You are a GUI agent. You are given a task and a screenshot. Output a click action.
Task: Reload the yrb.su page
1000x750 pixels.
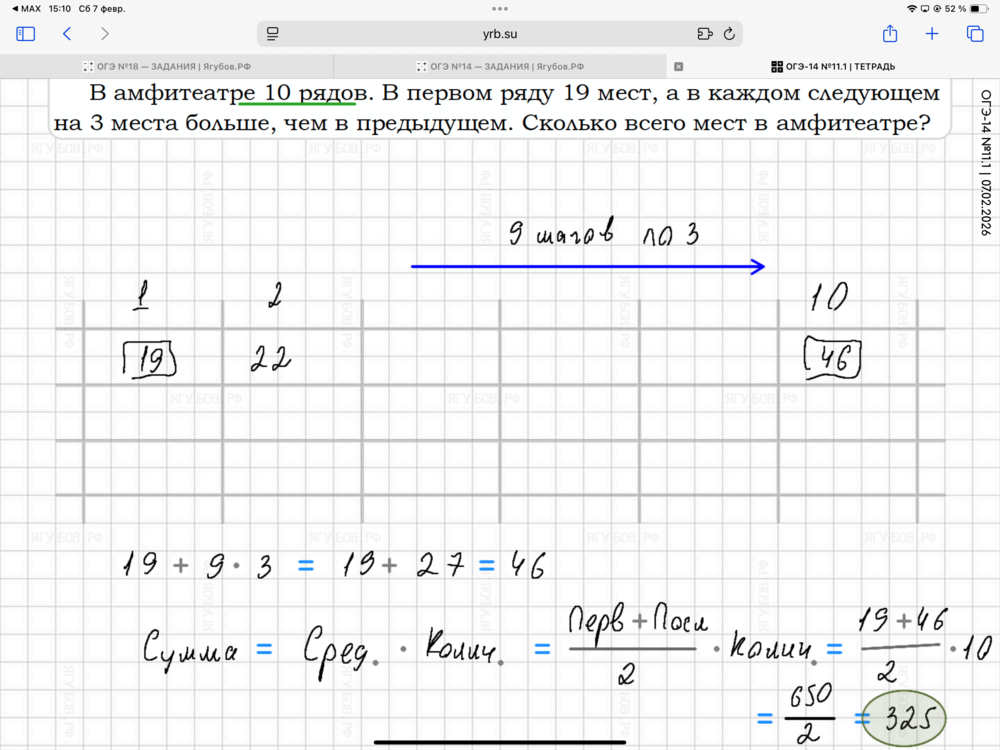click(x=729, y=34)
